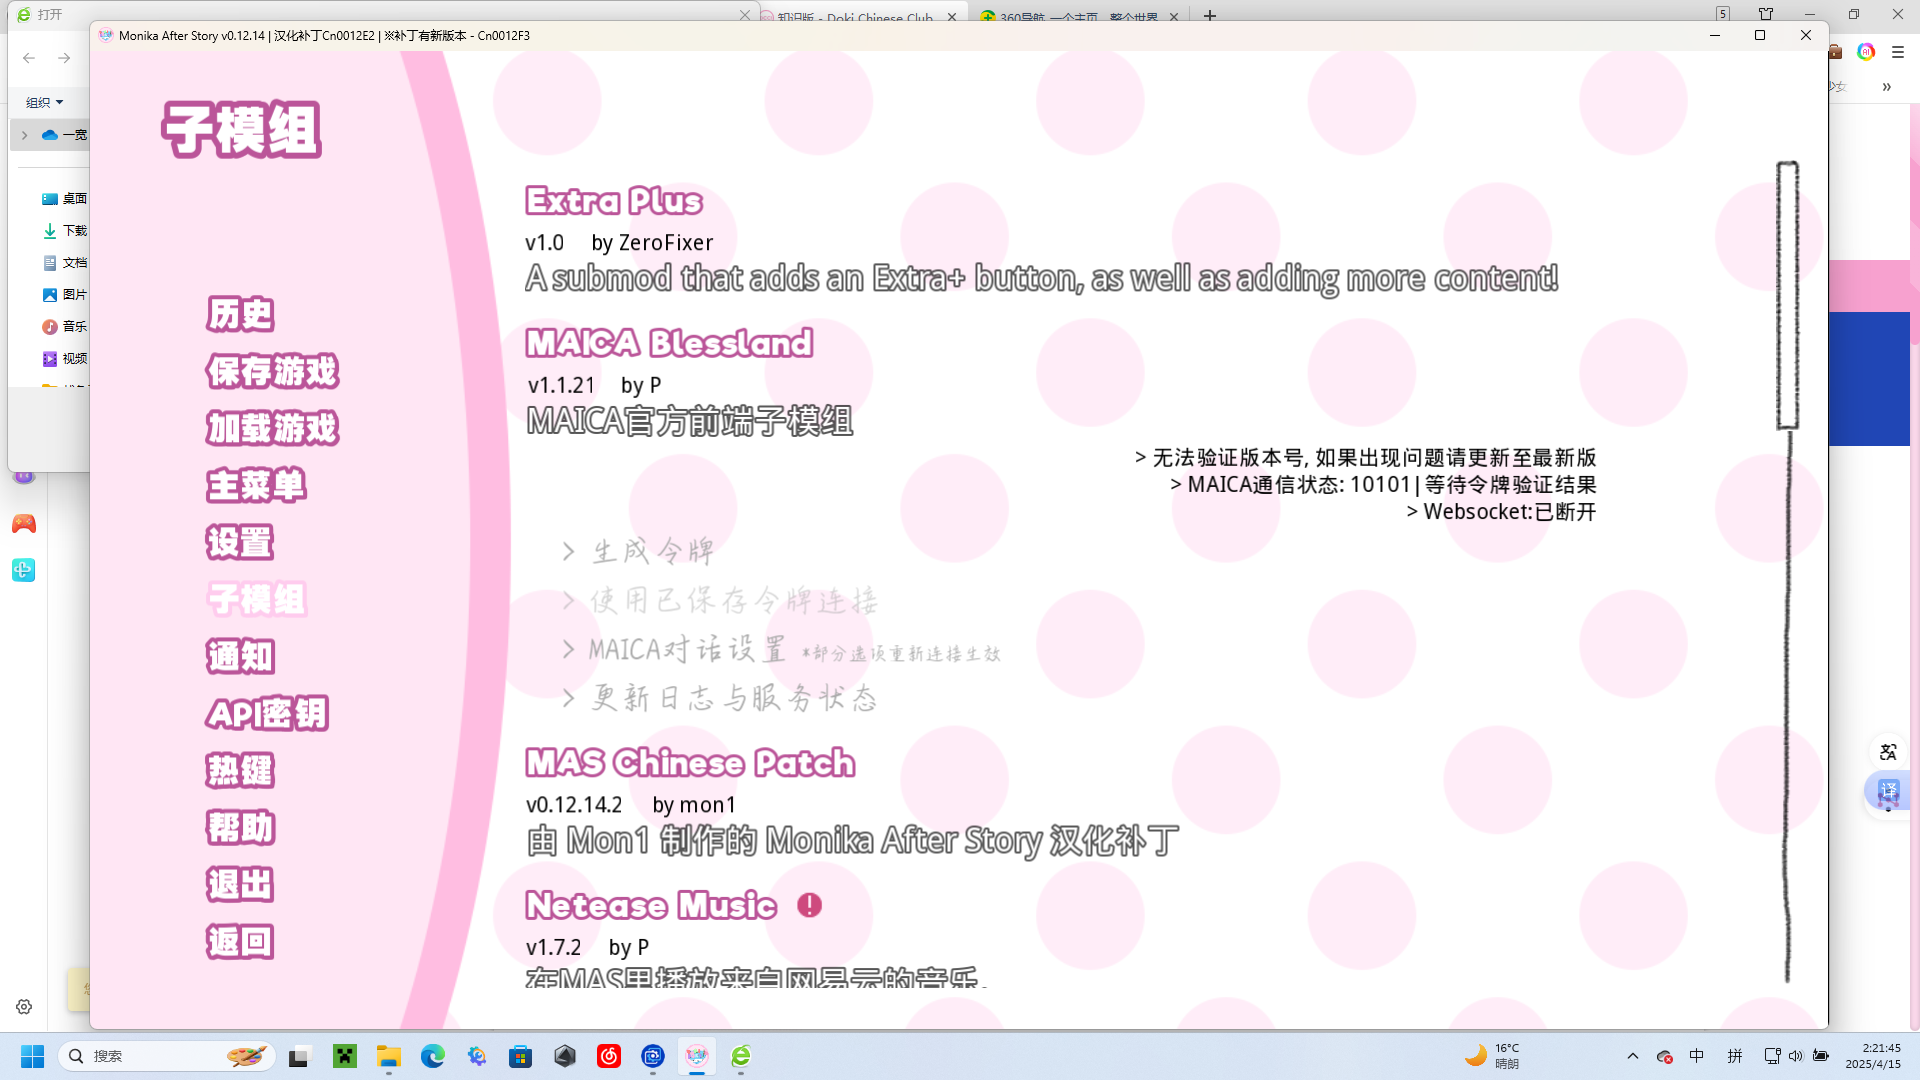Open the API密钥 screen
Viewport: 1920px width, 1080px height.
[267, 713]
